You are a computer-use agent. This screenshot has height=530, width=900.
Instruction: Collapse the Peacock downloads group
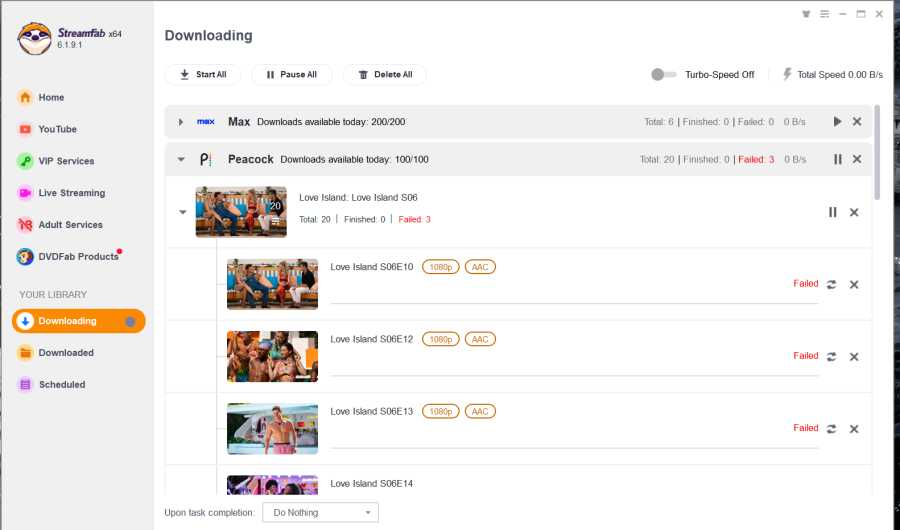click(181, 160)
